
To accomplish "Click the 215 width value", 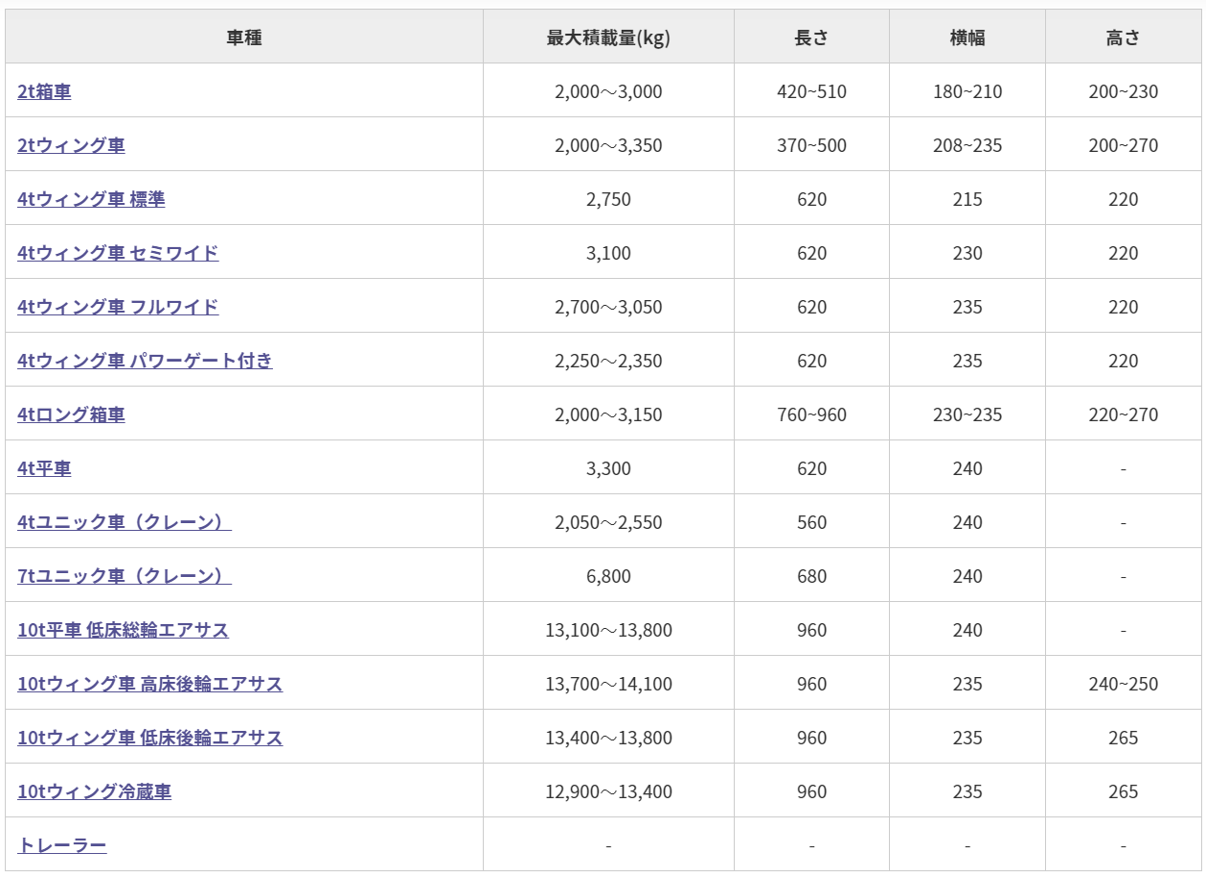I will point(967,199).
